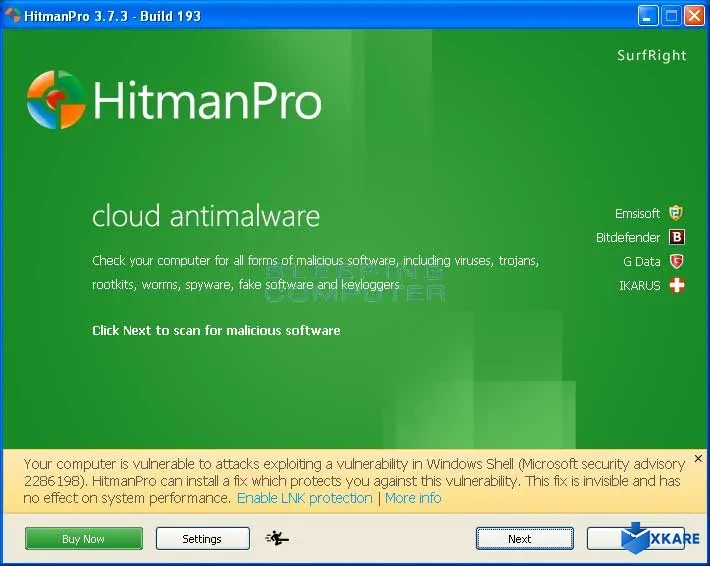Open the Settings button
This screenshot has height=566, width=710.
click(x=202, y=538)
